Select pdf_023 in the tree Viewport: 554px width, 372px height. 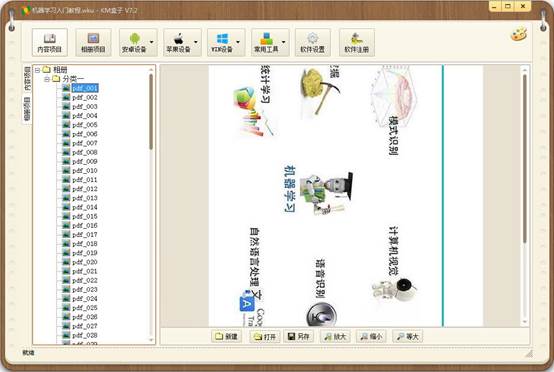tap(85, 289)
